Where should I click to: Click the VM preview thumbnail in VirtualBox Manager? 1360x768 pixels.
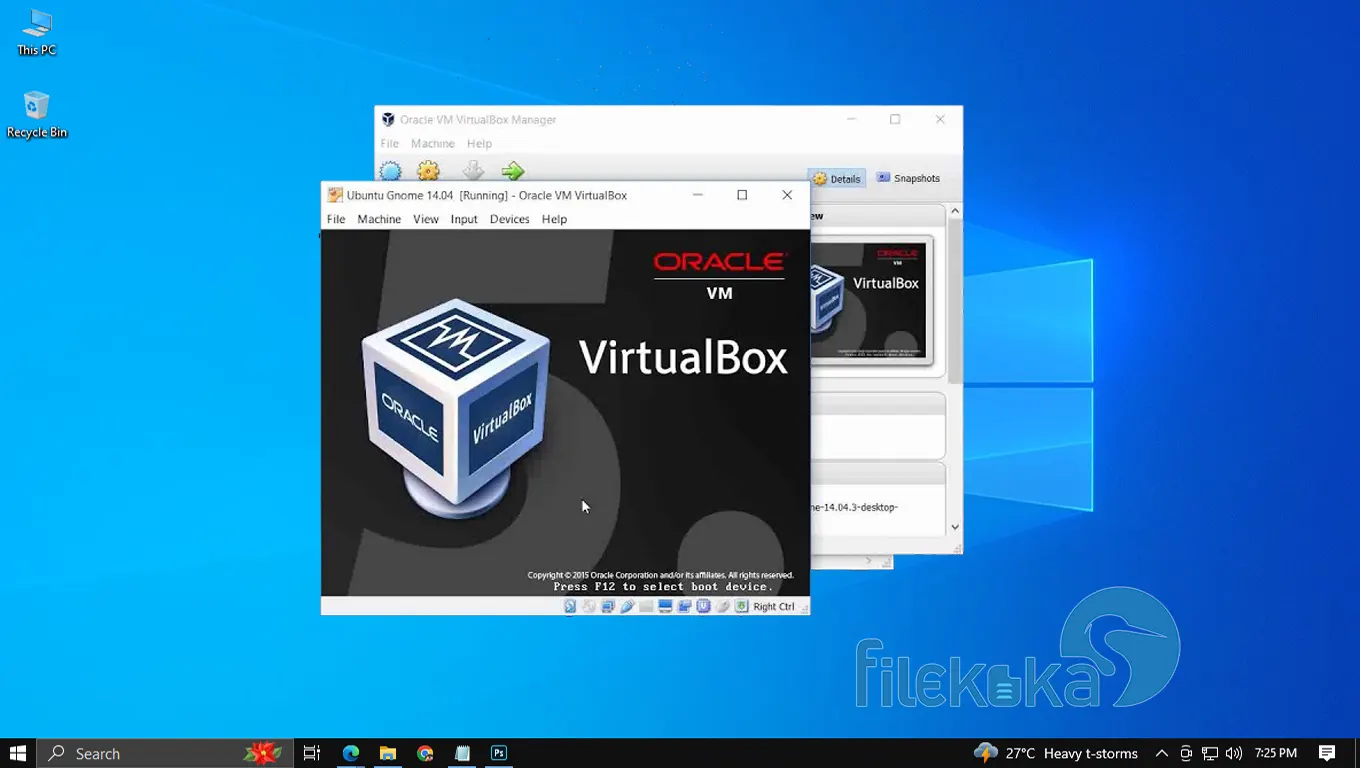coord(871,300)
